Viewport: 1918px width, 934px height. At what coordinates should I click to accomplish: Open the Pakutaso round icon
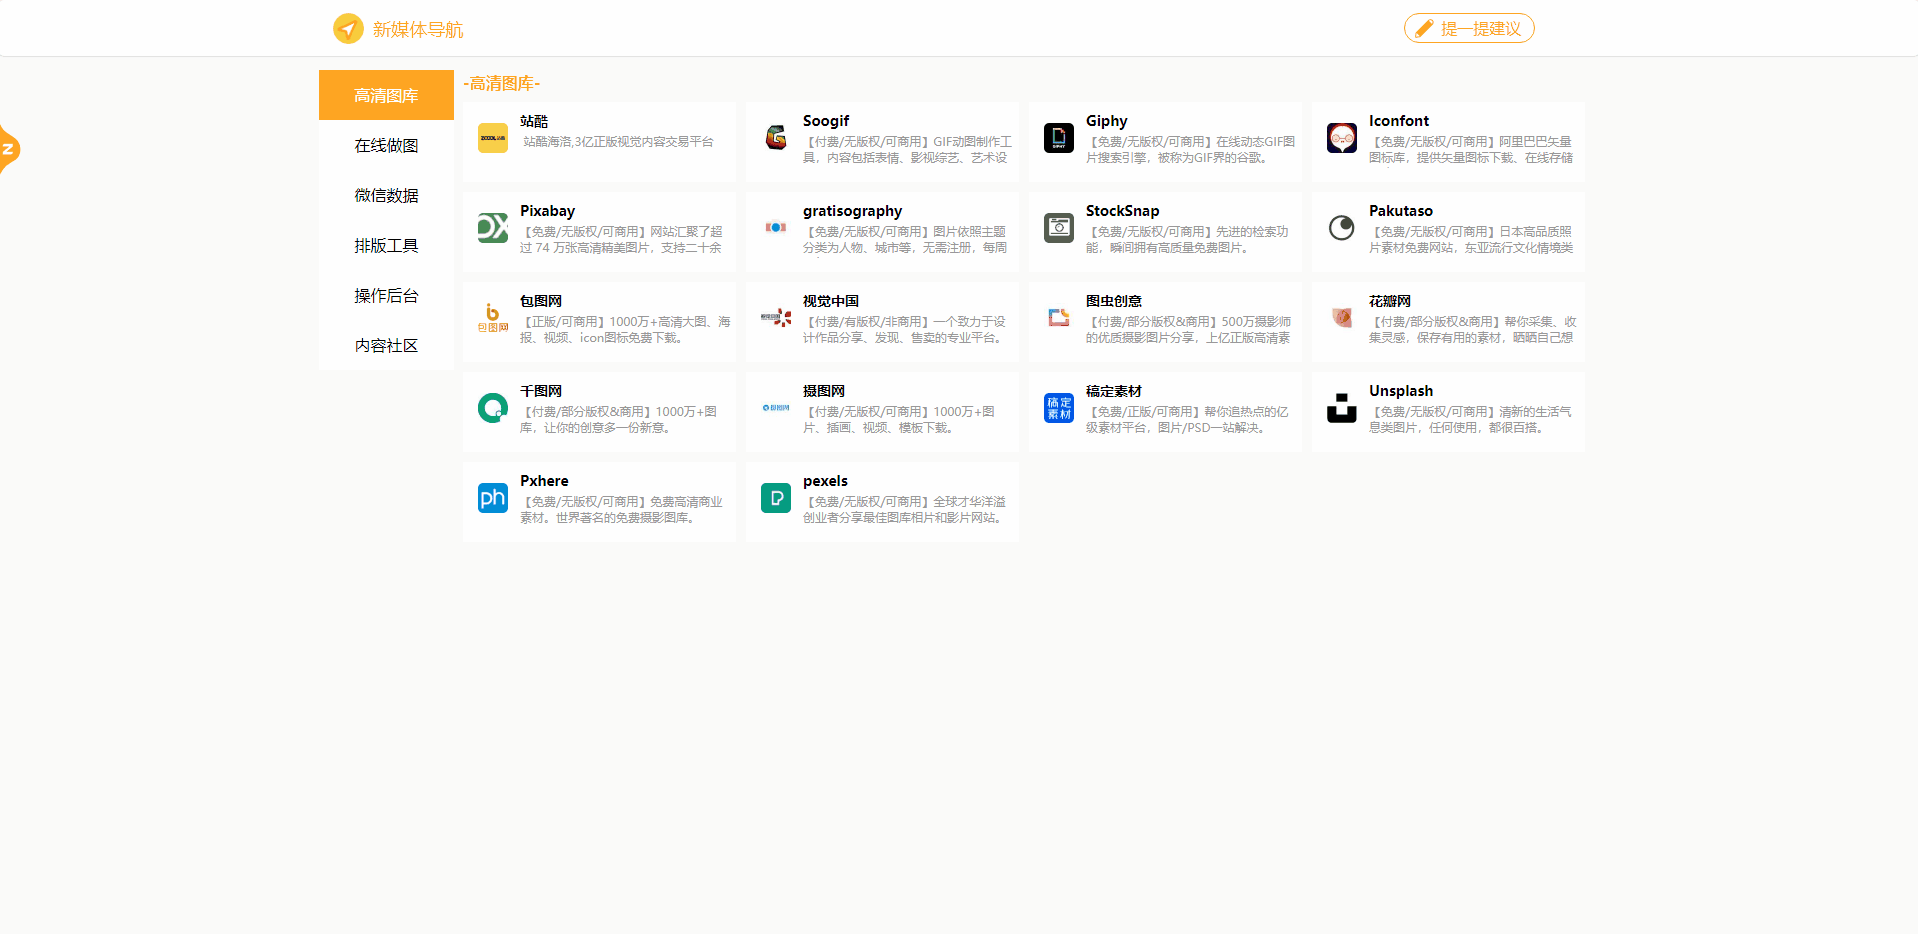point(1342,228)
